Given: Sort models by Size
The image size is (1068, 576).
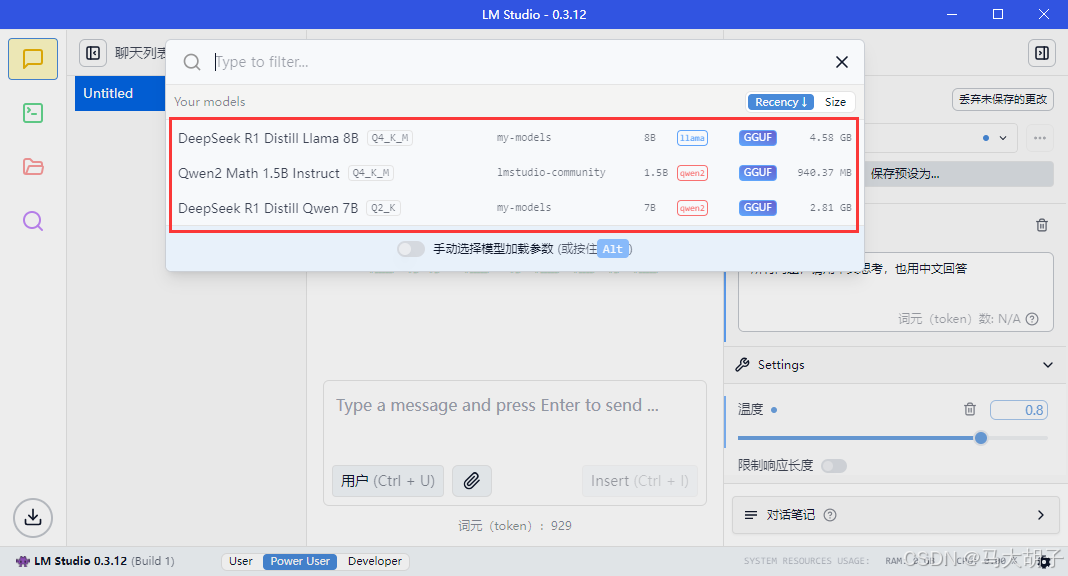Looking at the screenshot, I should click(835, 101).
